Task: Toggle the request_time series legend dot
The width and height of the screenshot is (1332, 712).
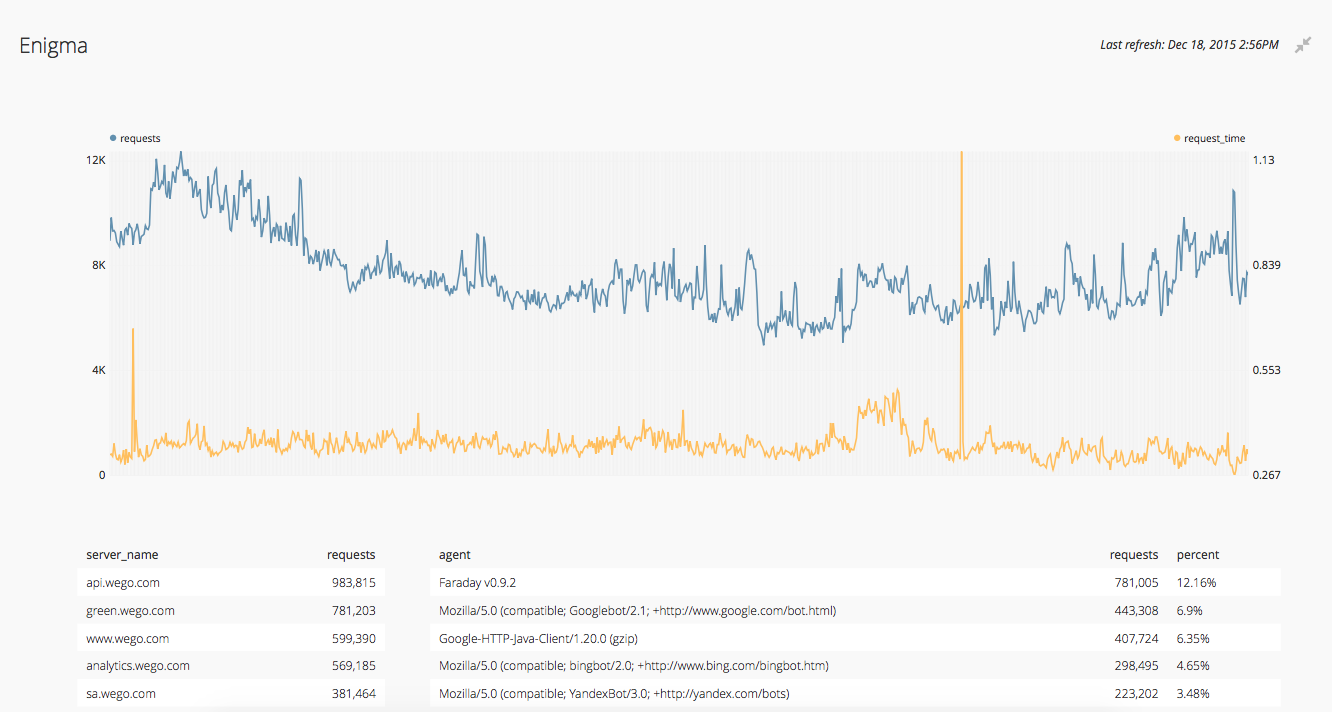Action: pyautogui.click(x=1177, y=138)
